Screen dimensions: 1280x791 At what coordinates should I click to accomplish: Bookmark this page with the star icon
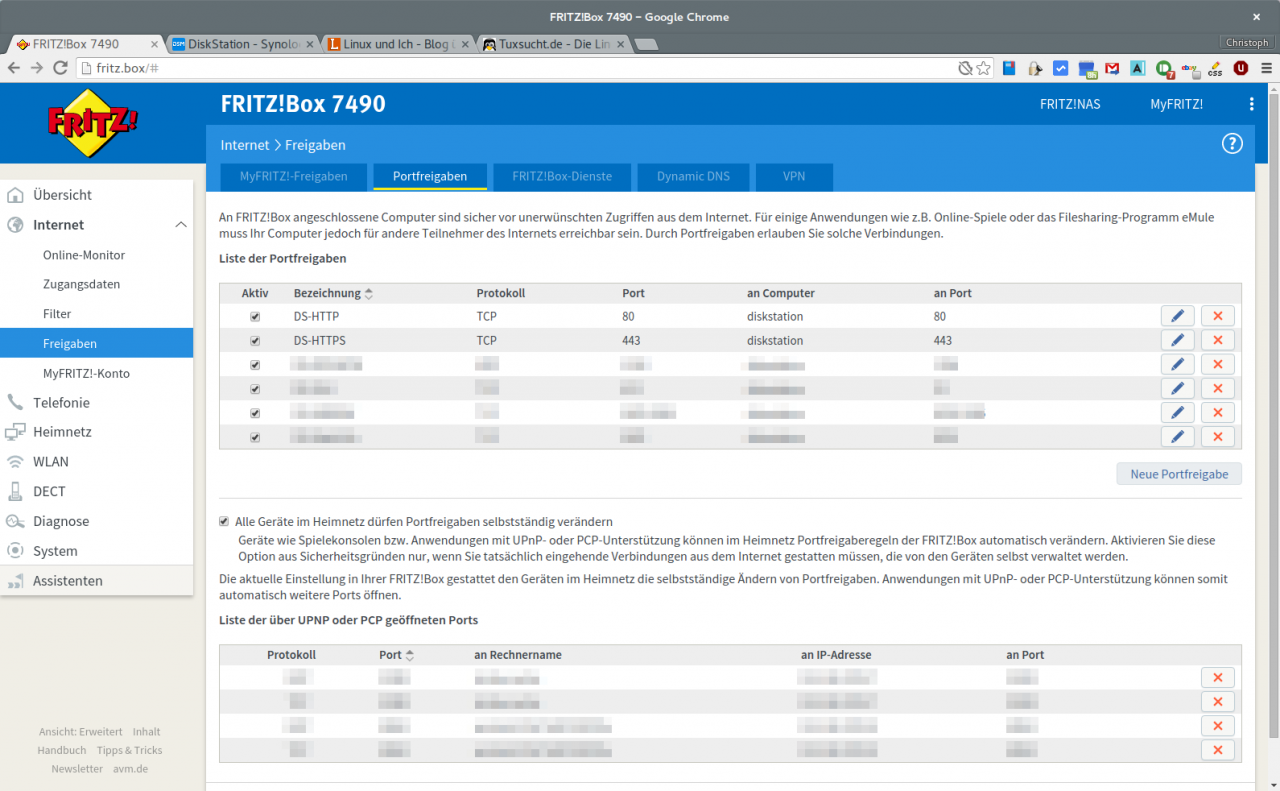tap(983, 68)
